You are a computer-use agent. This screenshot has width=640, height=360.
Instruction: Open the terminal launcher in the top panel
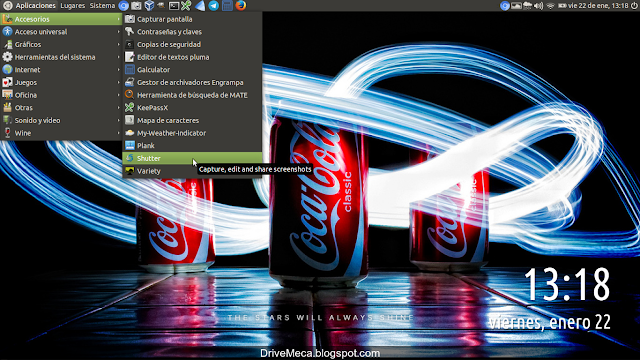(x=174, y=6)
